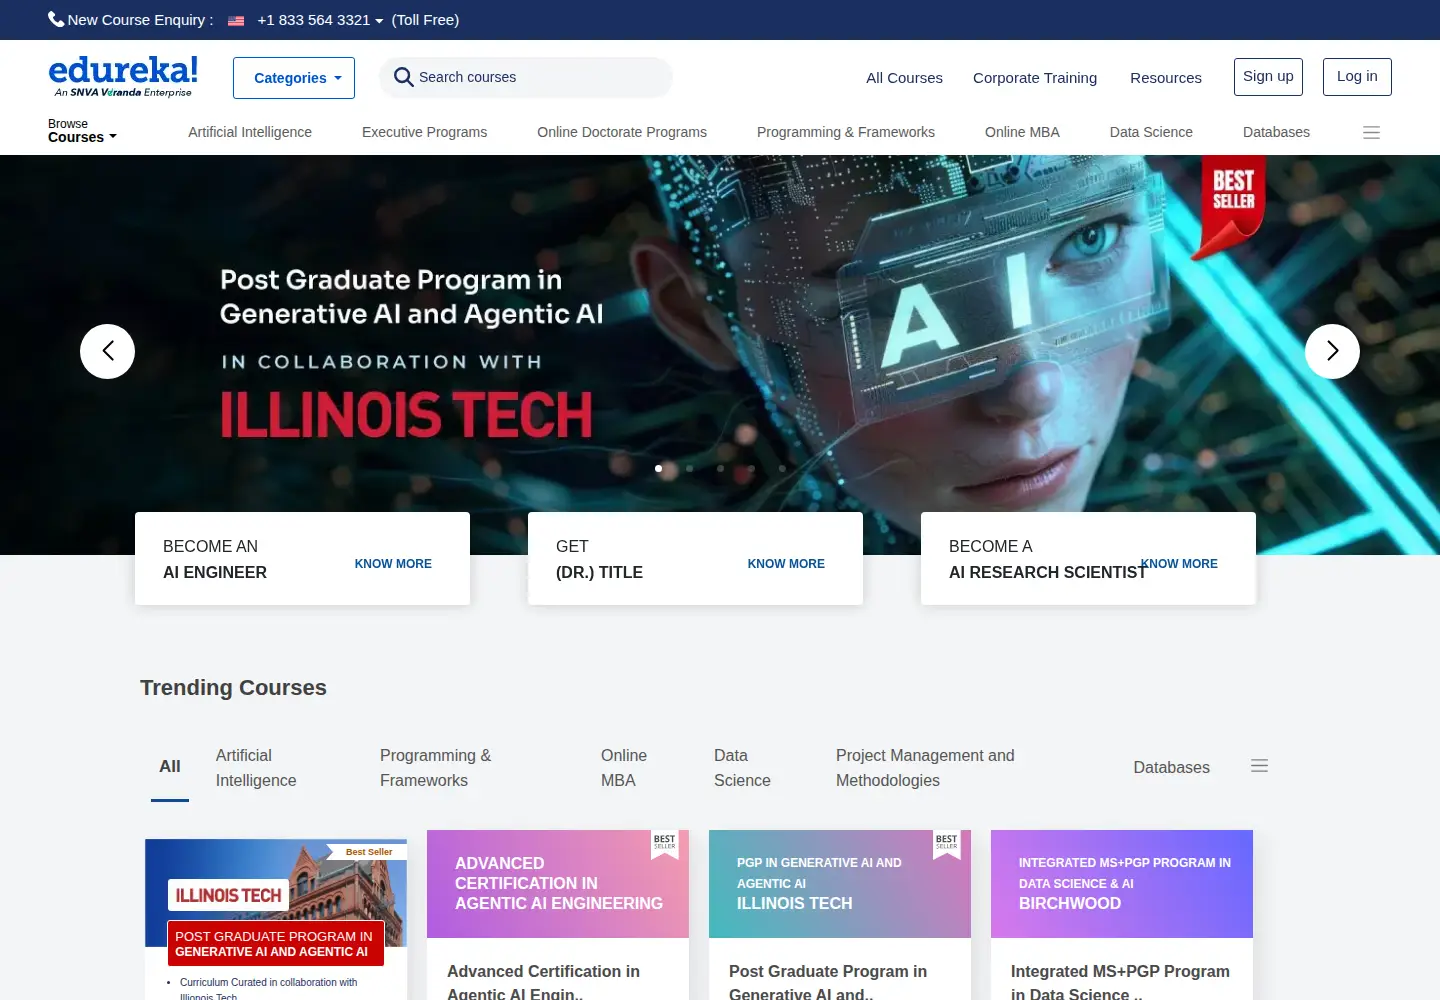Click the Sign up button
The image size is (1440, 1000).
tap(1268, 77)
